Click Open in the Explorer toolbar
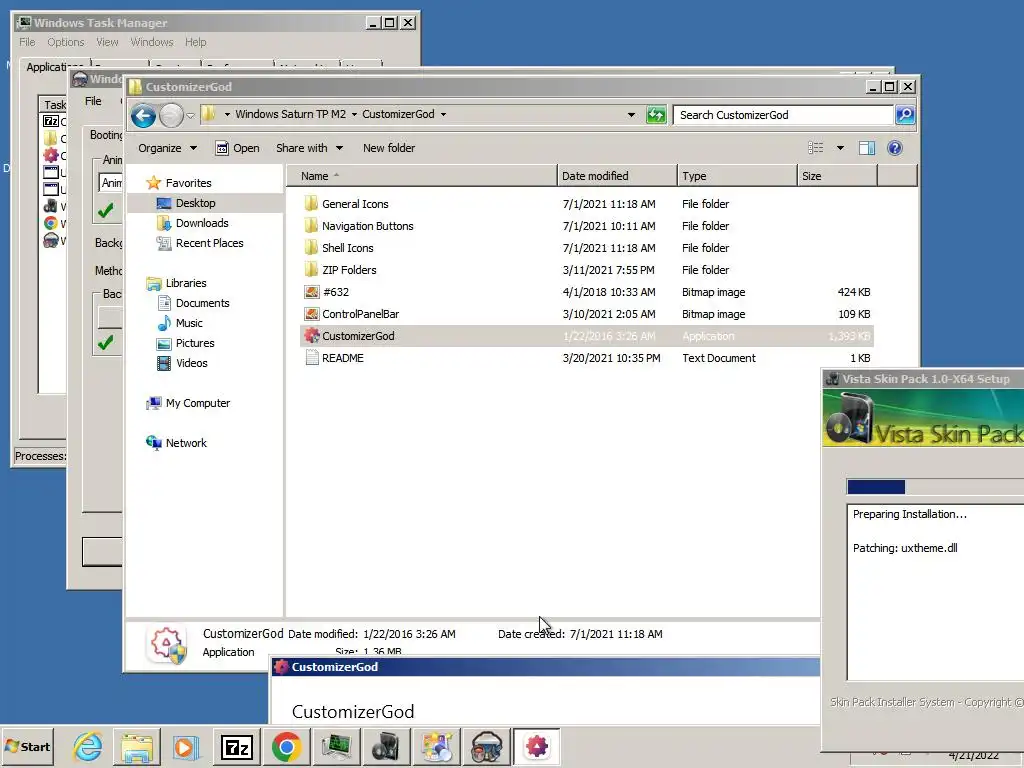 click(238, 148)
